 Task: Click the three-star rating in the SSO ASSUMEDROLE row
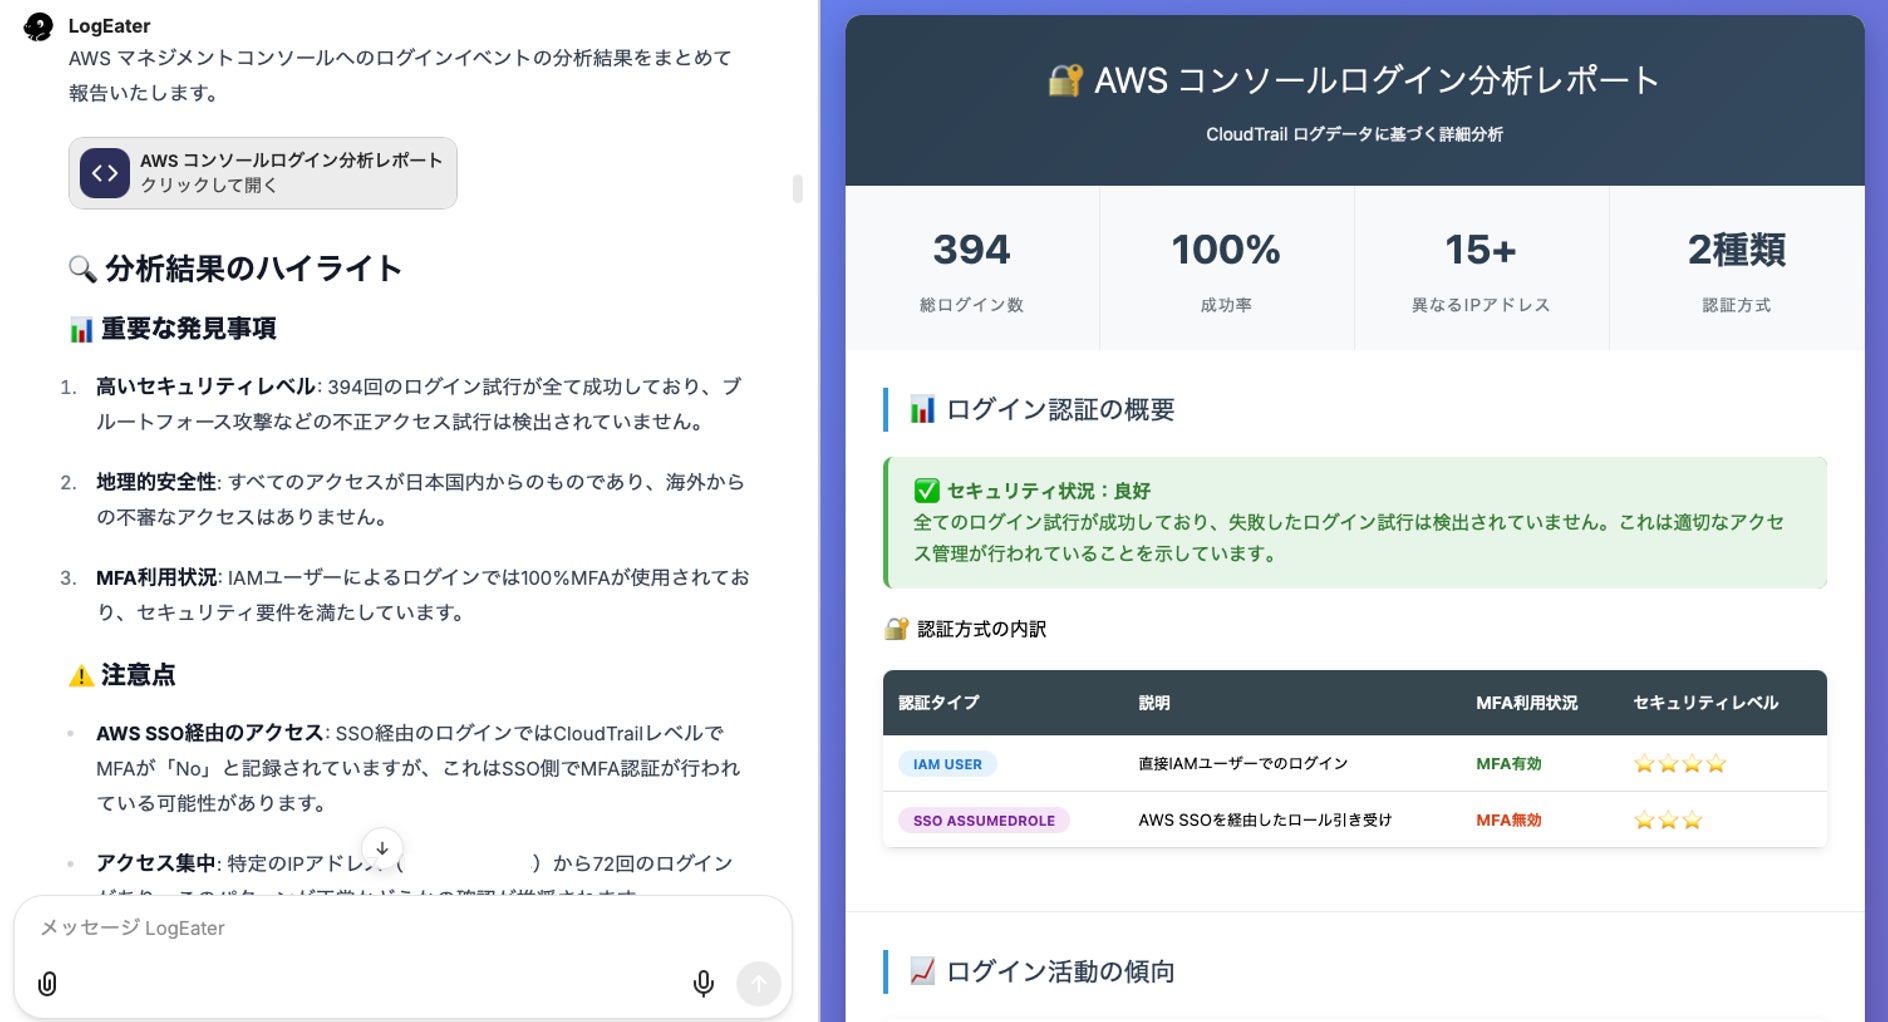(x=1668, y=821)
